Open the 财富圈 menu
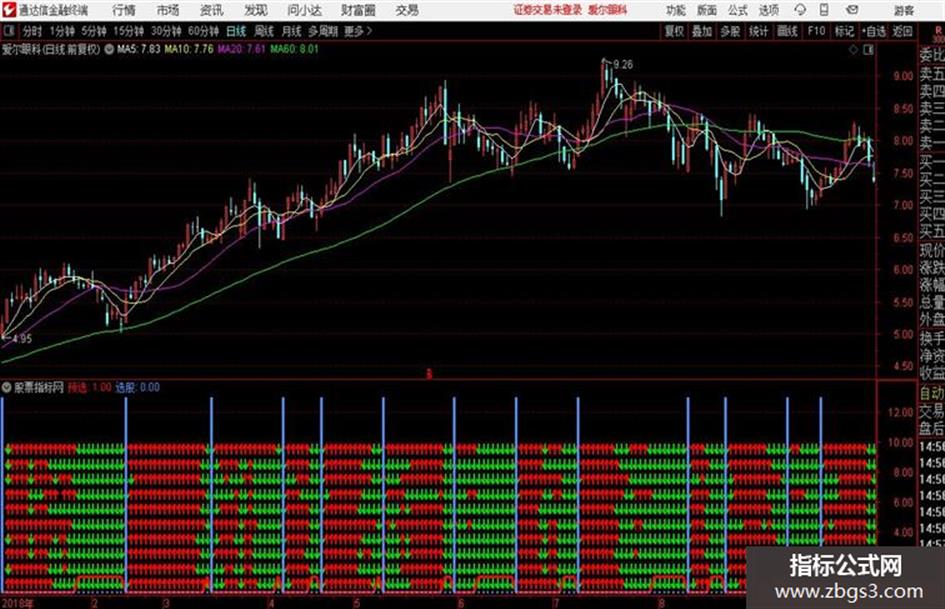Image resolution: width=945 pixels, height=609 pixels. tap(358, 10)
